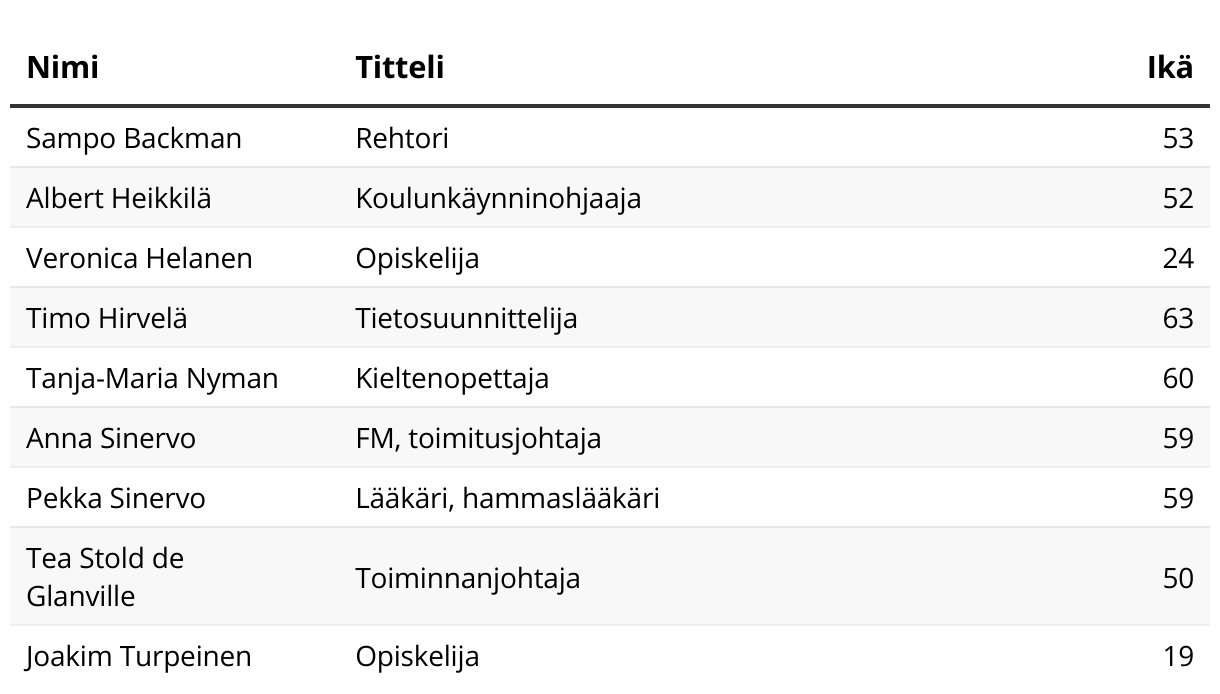Select the name Sampo Backman
Viewport: 1220px width, 694px height.
tap(134, 138)
